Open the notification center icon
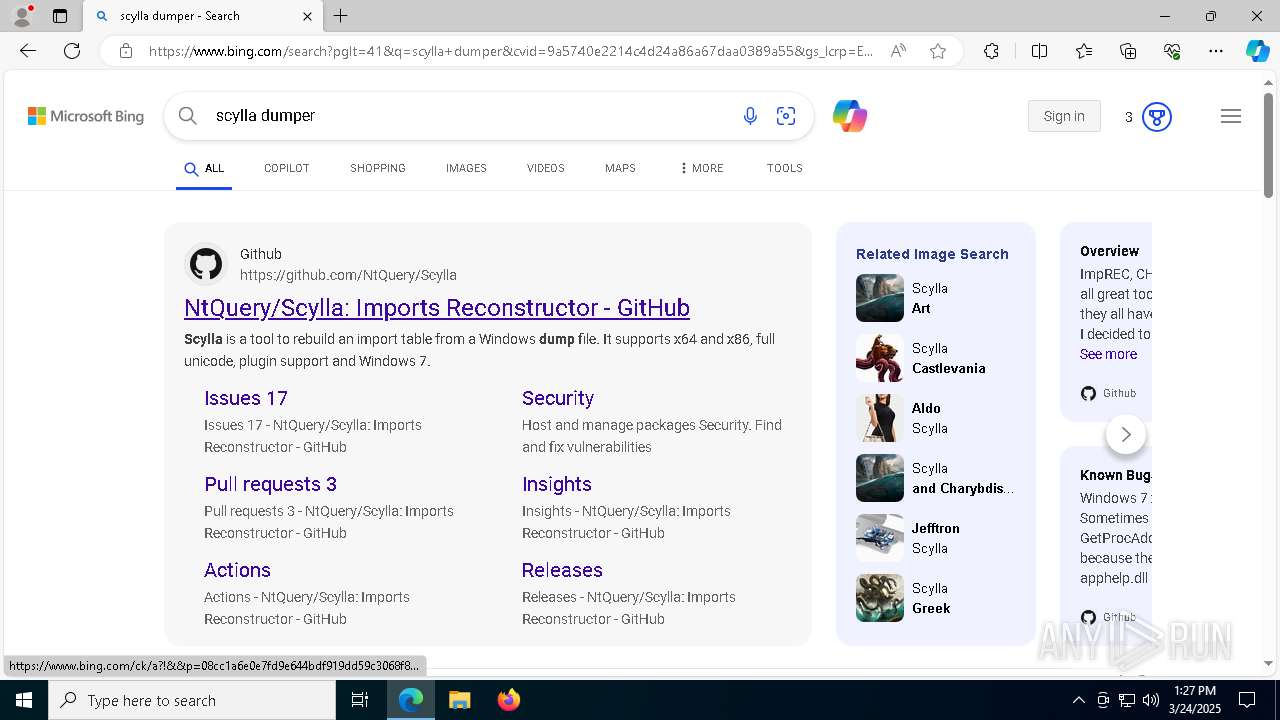 1247,700
